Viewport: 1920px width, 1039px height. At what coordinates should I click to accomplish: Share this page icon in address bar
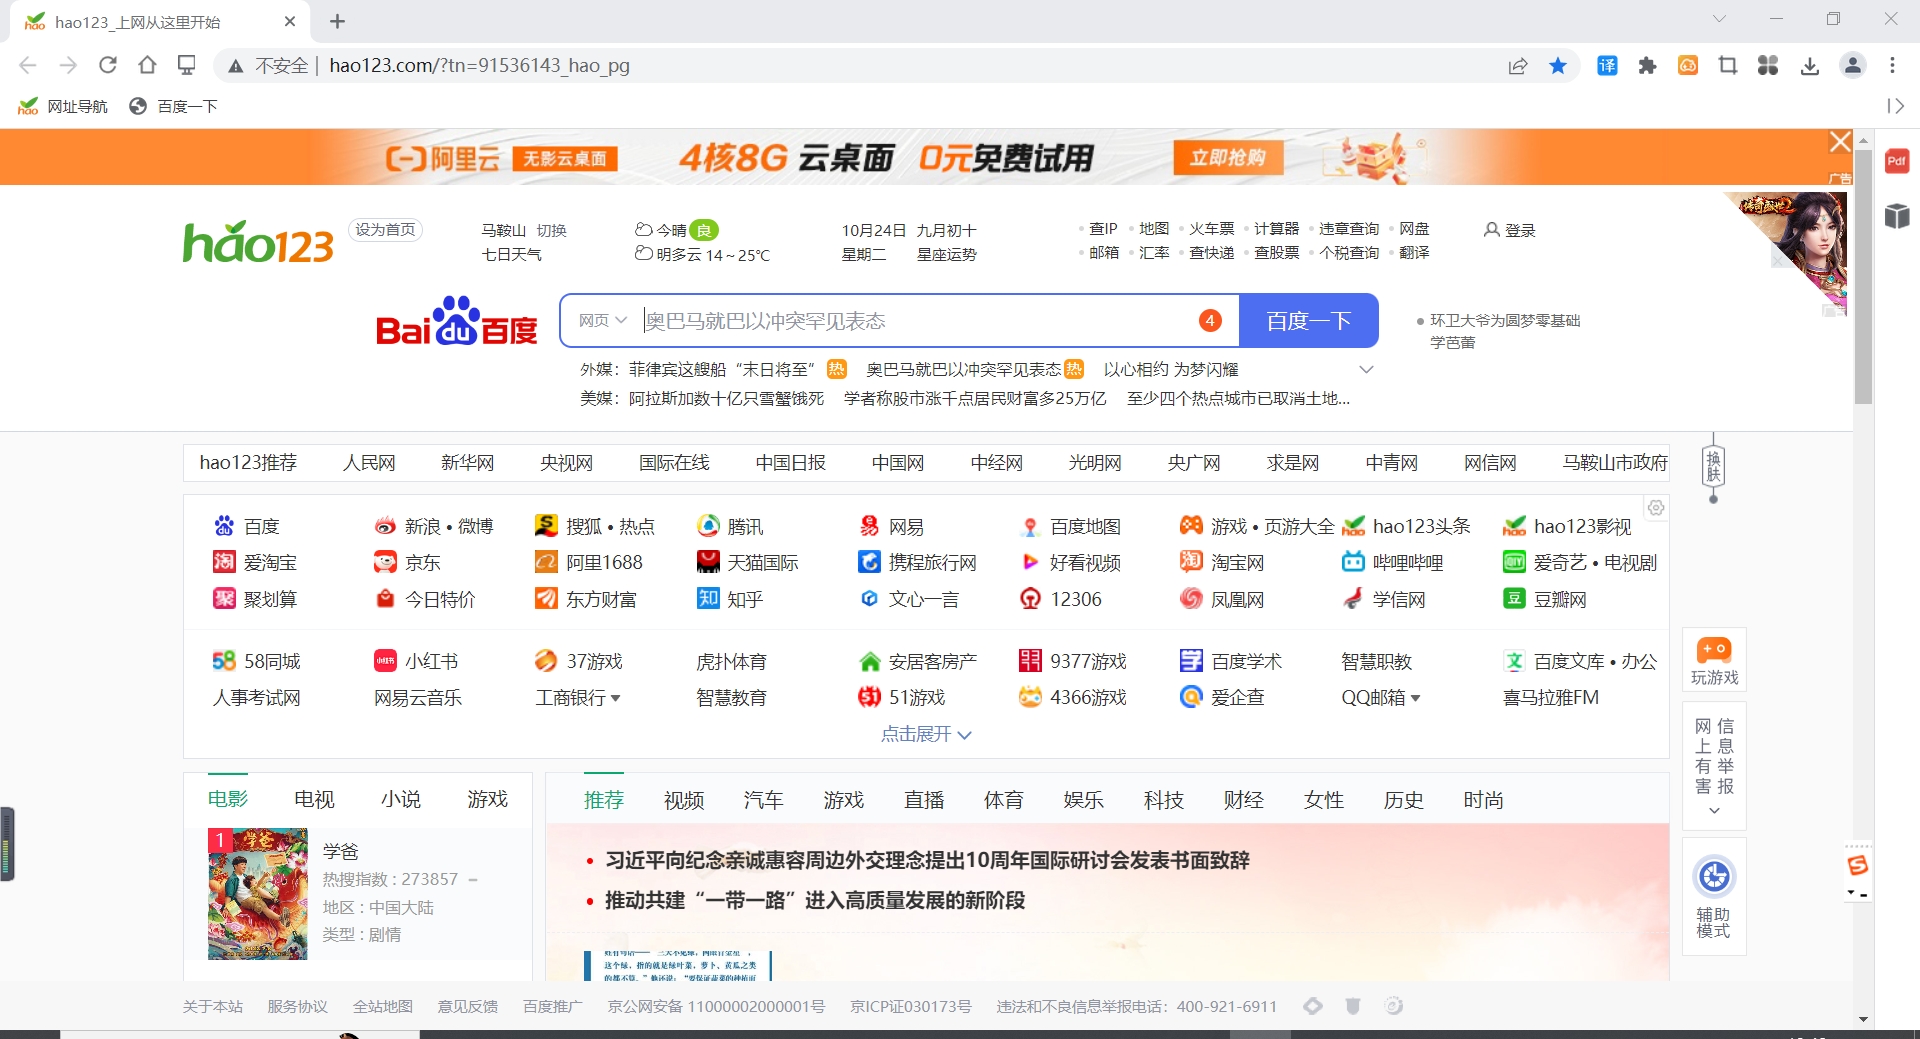click(1518, 66)
